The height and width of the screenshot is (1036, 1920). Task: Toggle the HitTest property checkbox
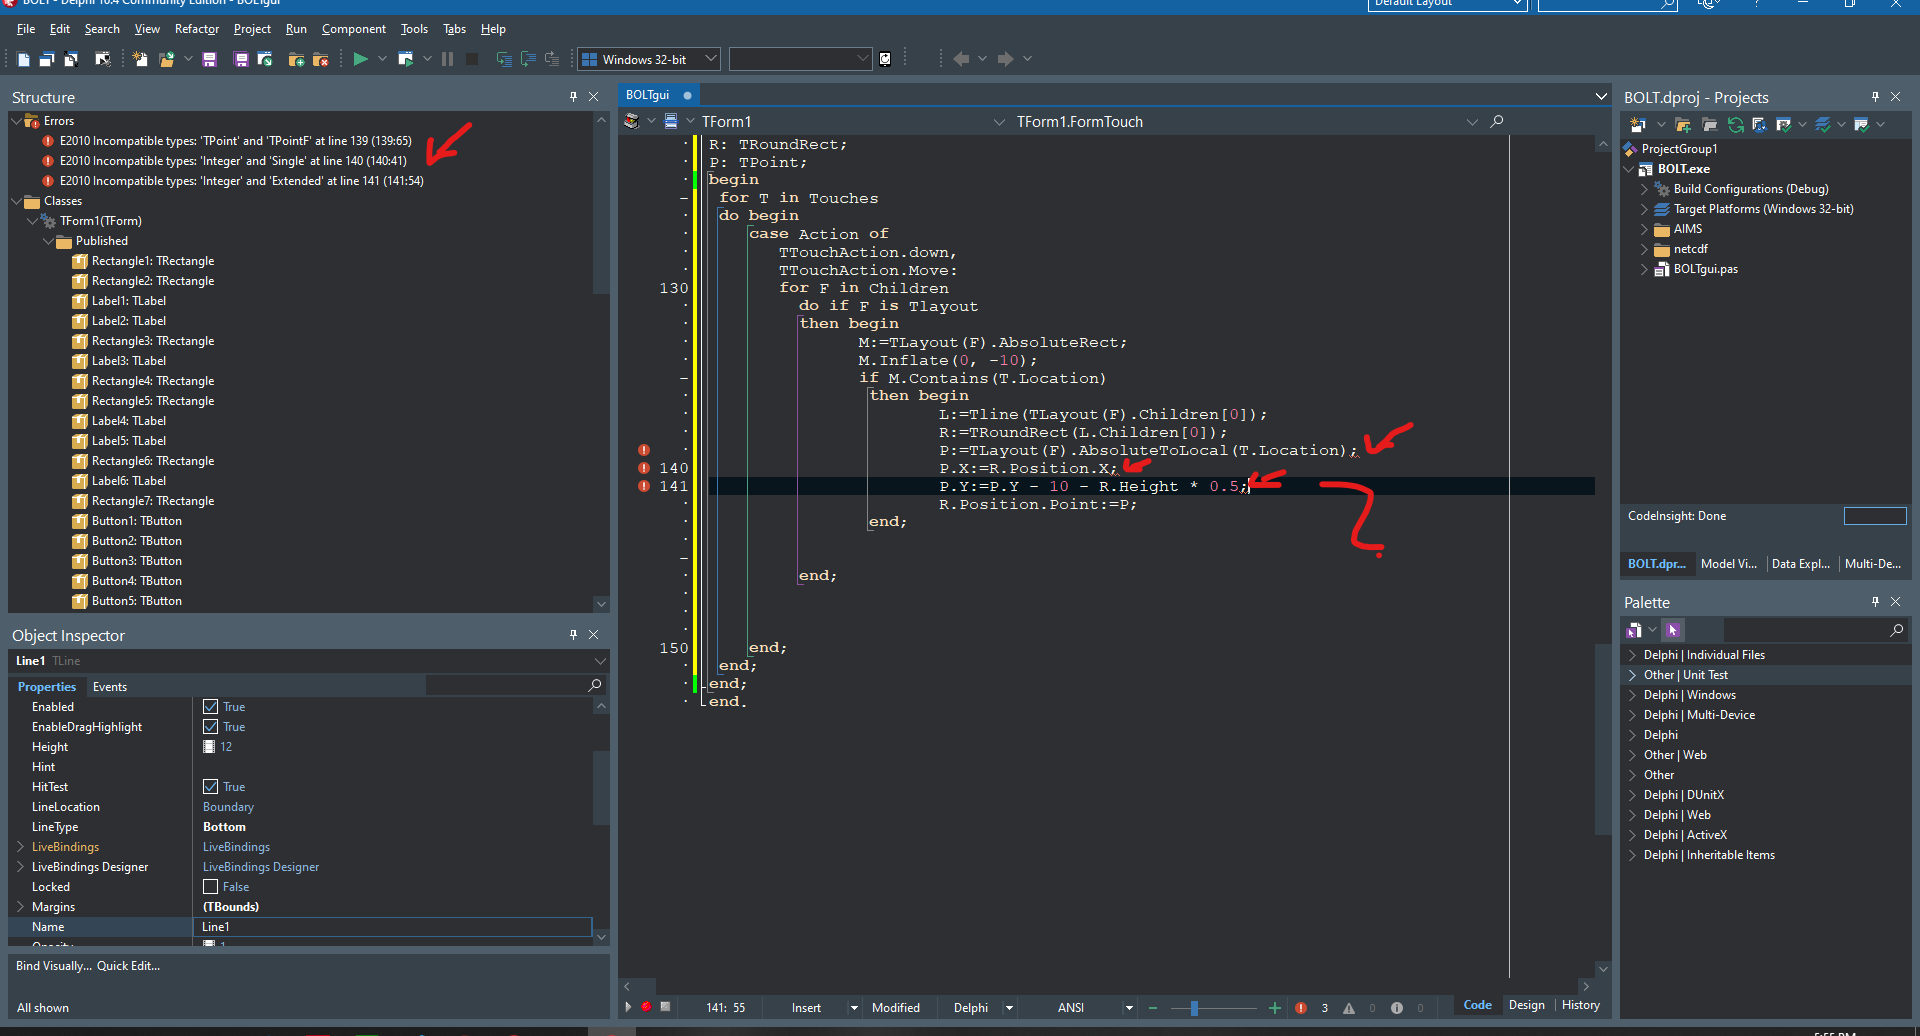(x=211, y=787)
